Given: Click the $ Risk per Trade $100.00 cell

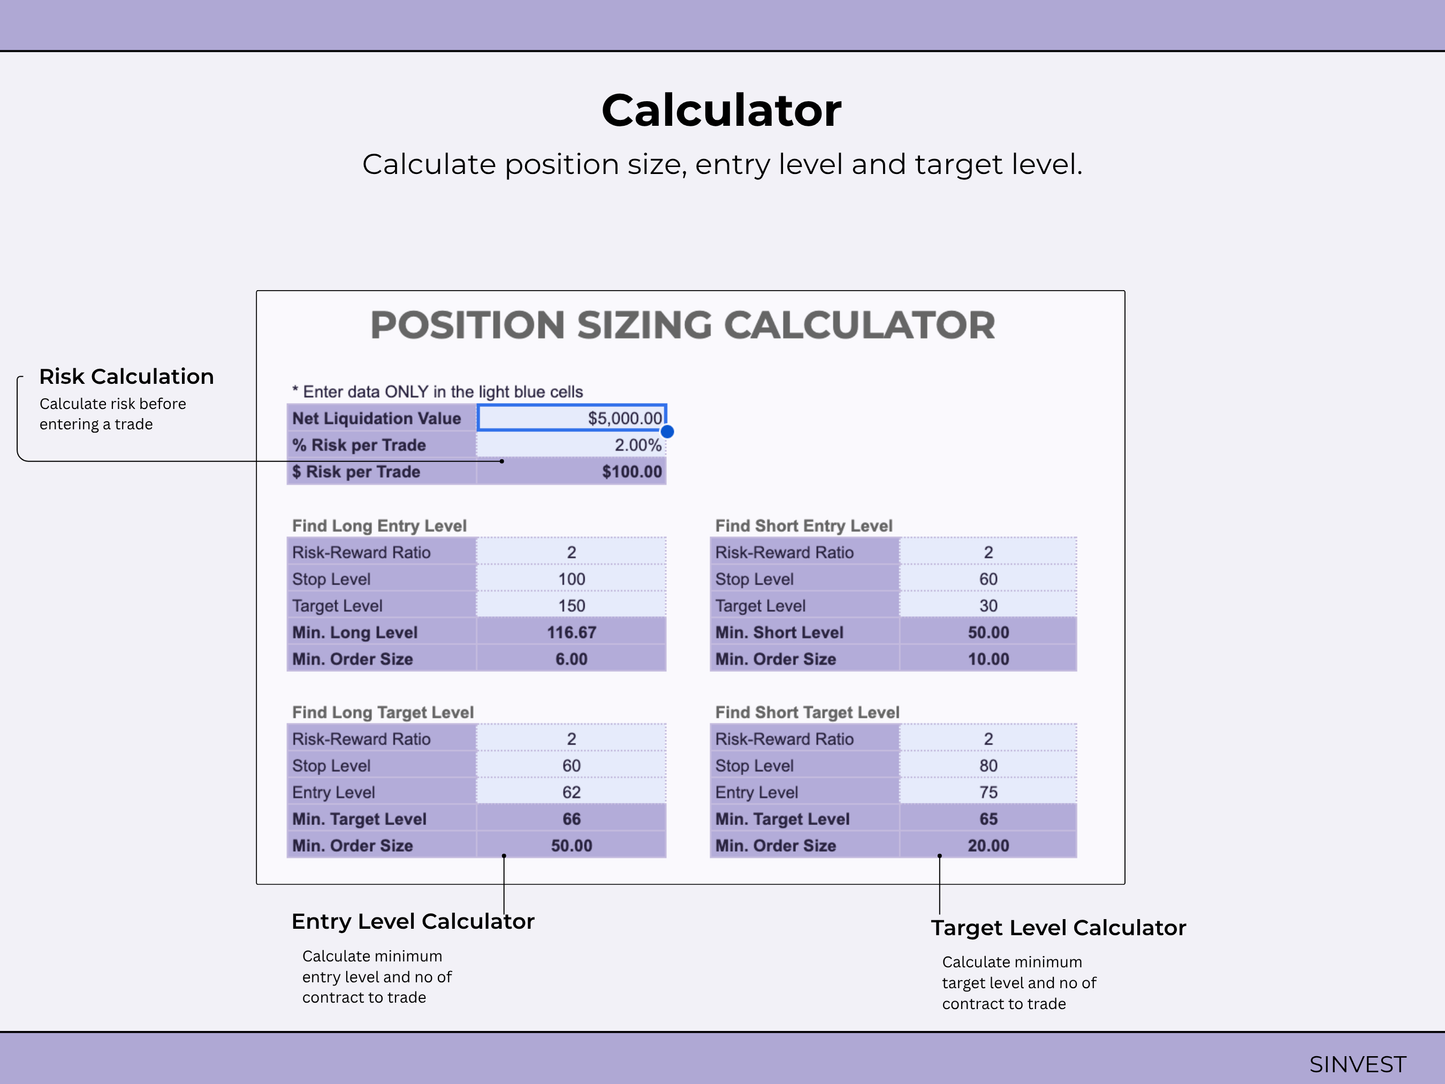Looking at the screenshot, I should click(x=571, y=472).
